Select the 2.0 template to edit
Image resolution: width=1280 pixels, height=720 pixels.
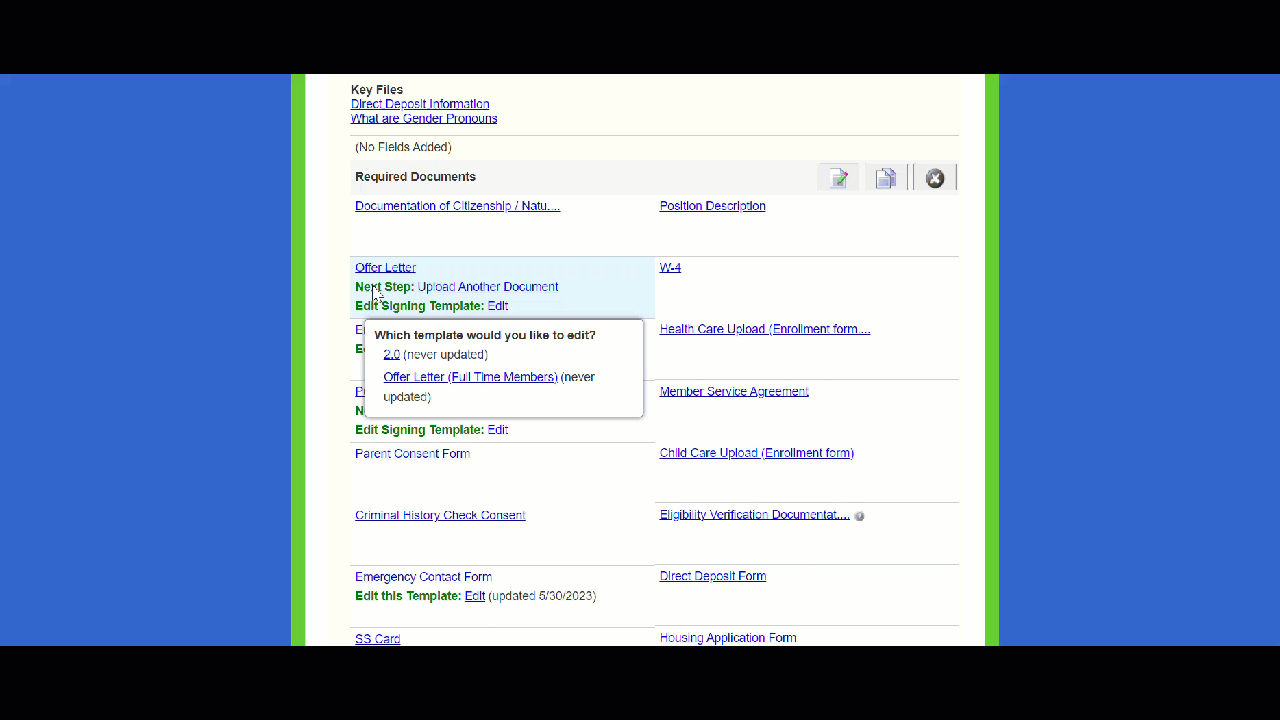point(391,354)
